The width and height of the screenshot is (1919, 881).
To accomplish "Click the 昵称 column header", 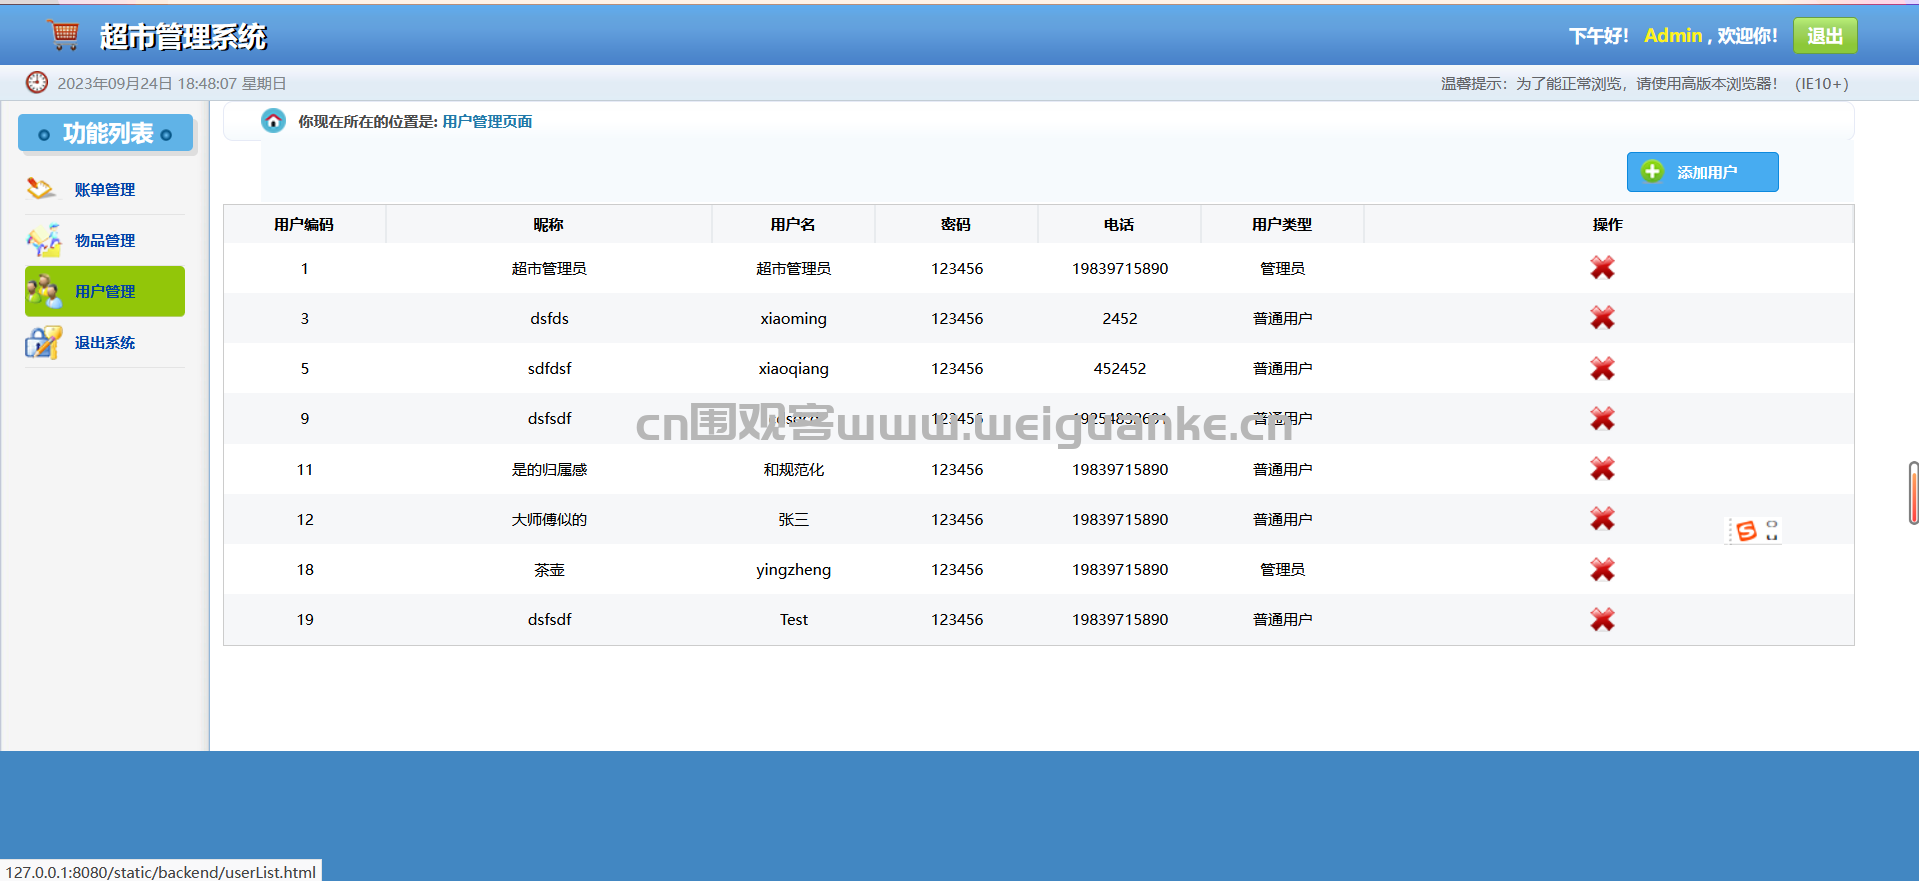I will tap(549, 224).
